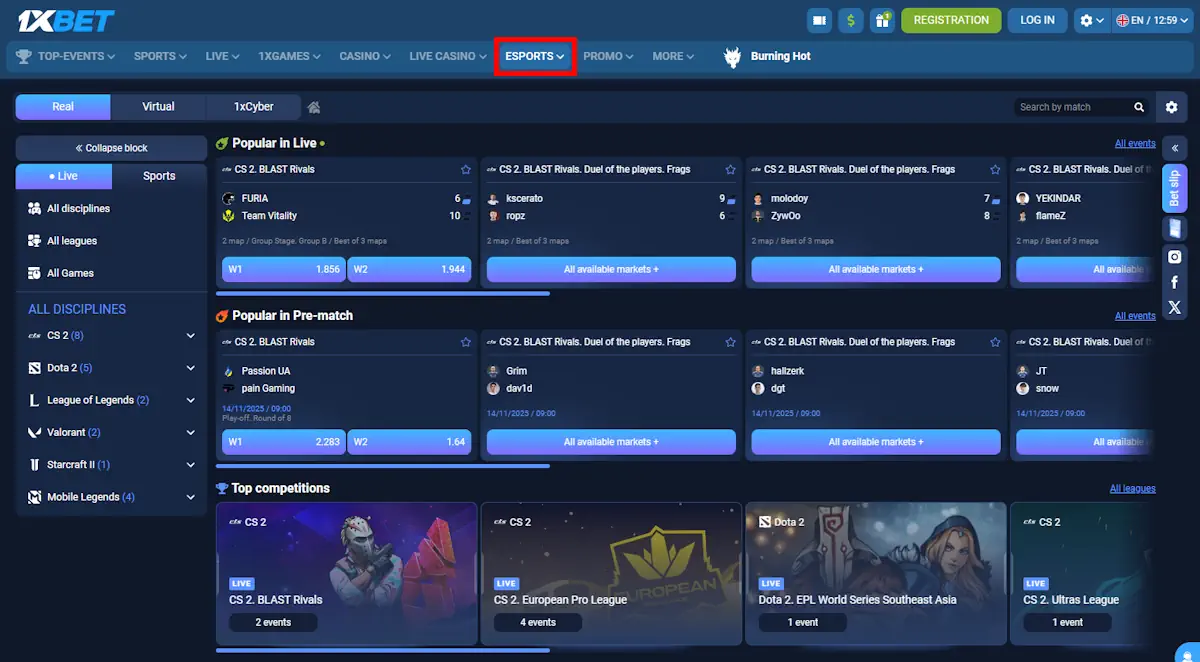
Task: Open All events for Popular in Live
Action: [1135, 143]
